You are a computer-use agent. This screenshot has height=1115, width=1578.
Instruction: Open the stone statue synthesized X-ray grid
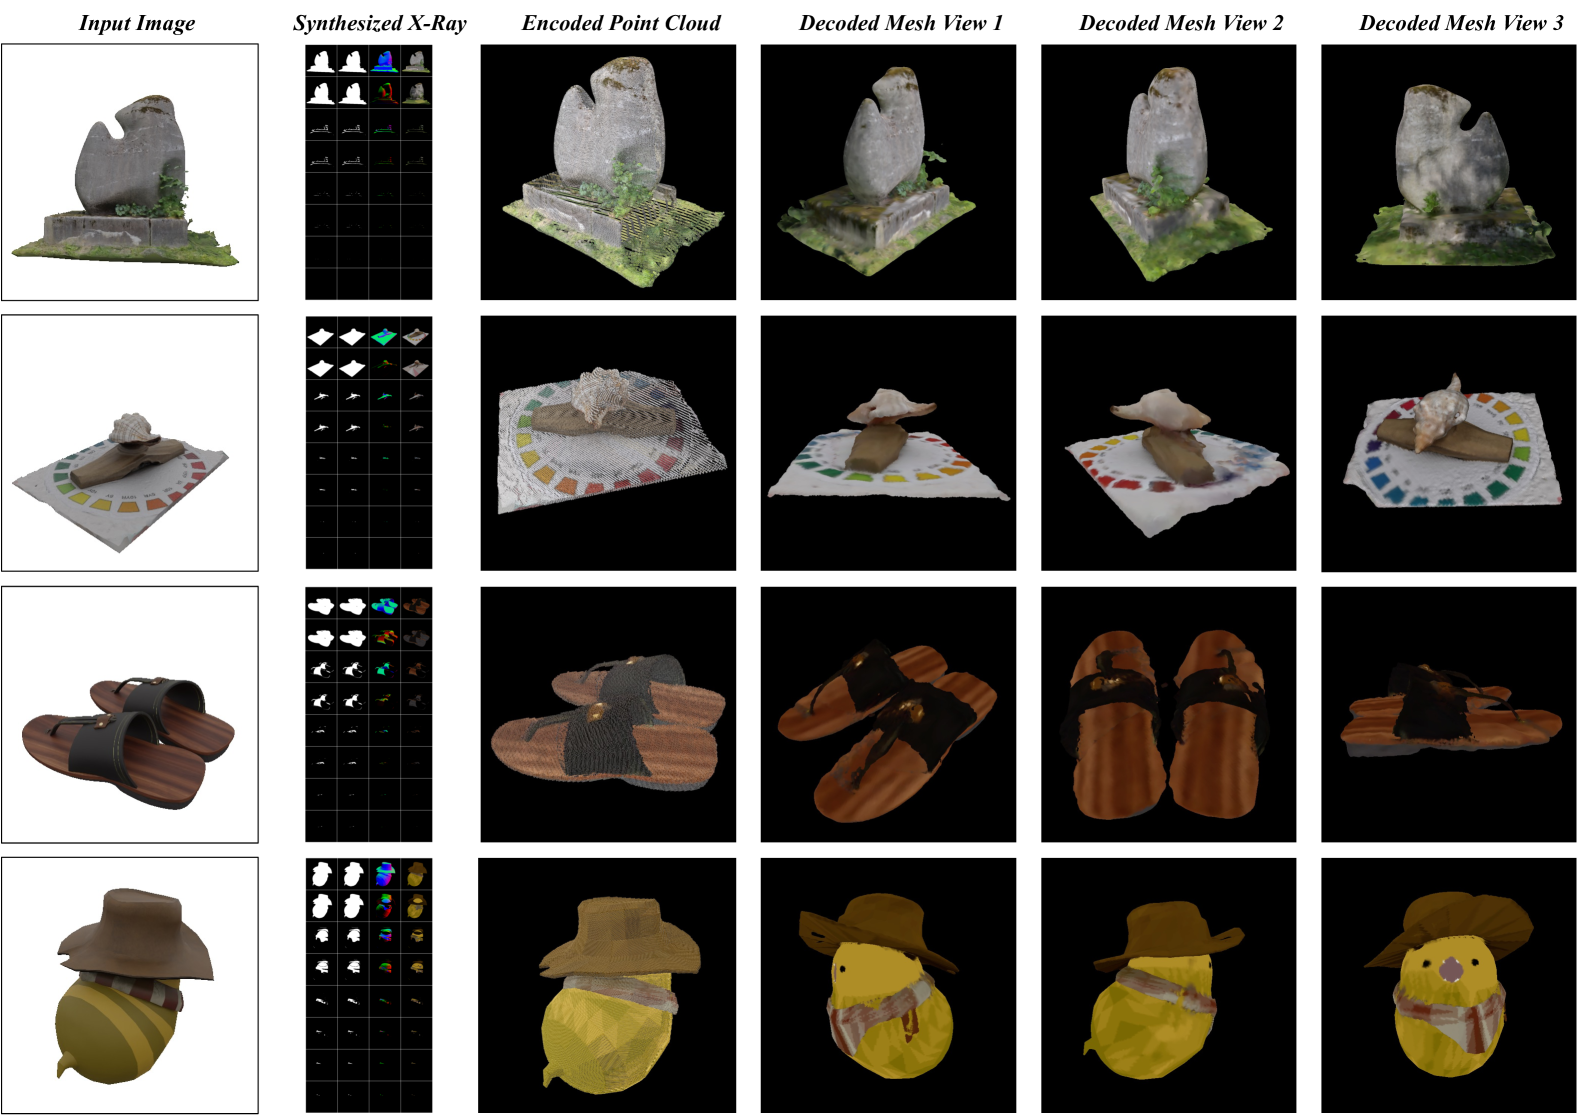[369, 172]
